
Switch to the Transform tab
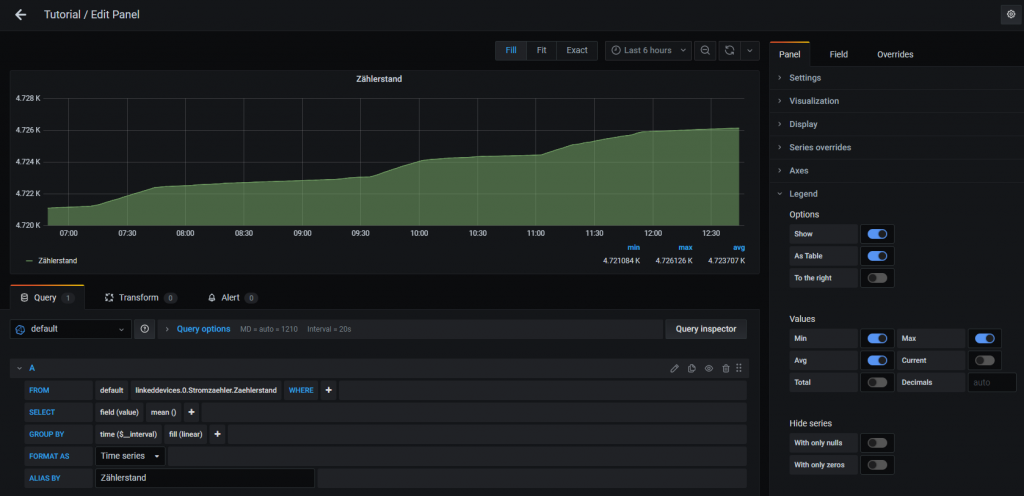click(x=139, y=298)
